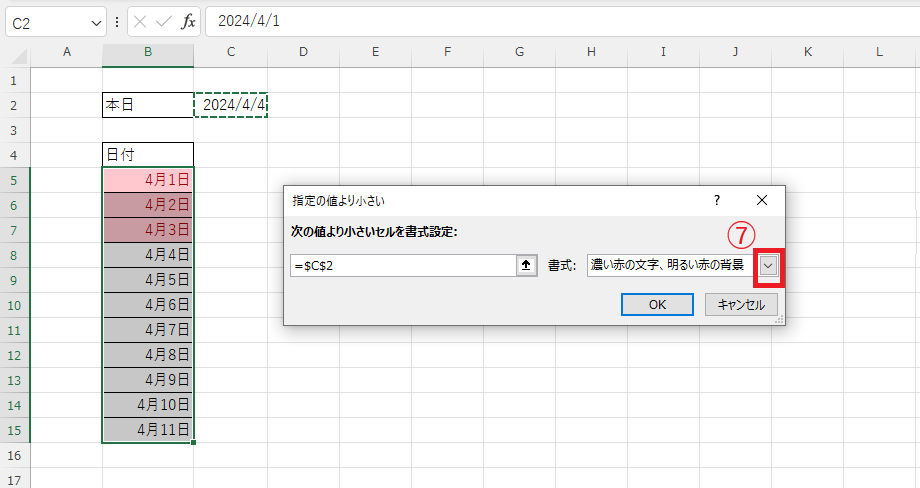Click the Name Box showing C2

(x=48, y=23)
